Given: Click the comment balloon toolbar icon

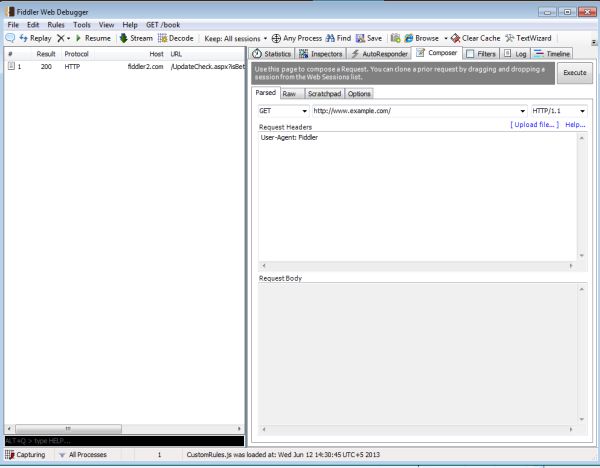Looking at the screenshot, I should 10,38.
